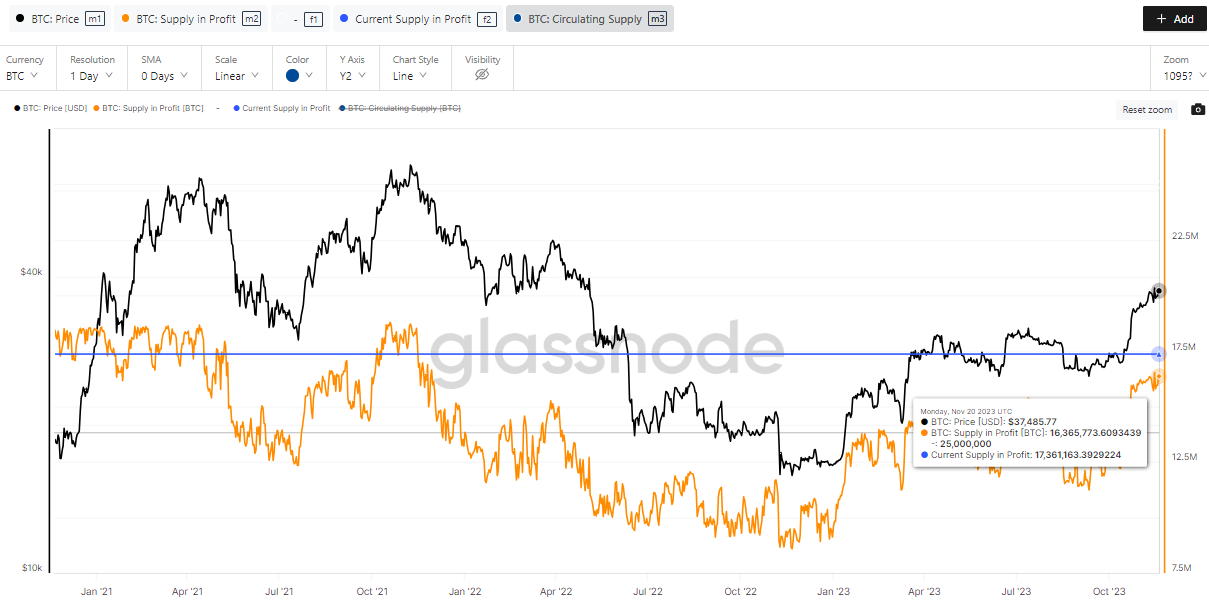Toggle the crossed-eye Visibility icon
This screenshot has width=1209, height=612.
pyautogui.click(x=481, y=75)
